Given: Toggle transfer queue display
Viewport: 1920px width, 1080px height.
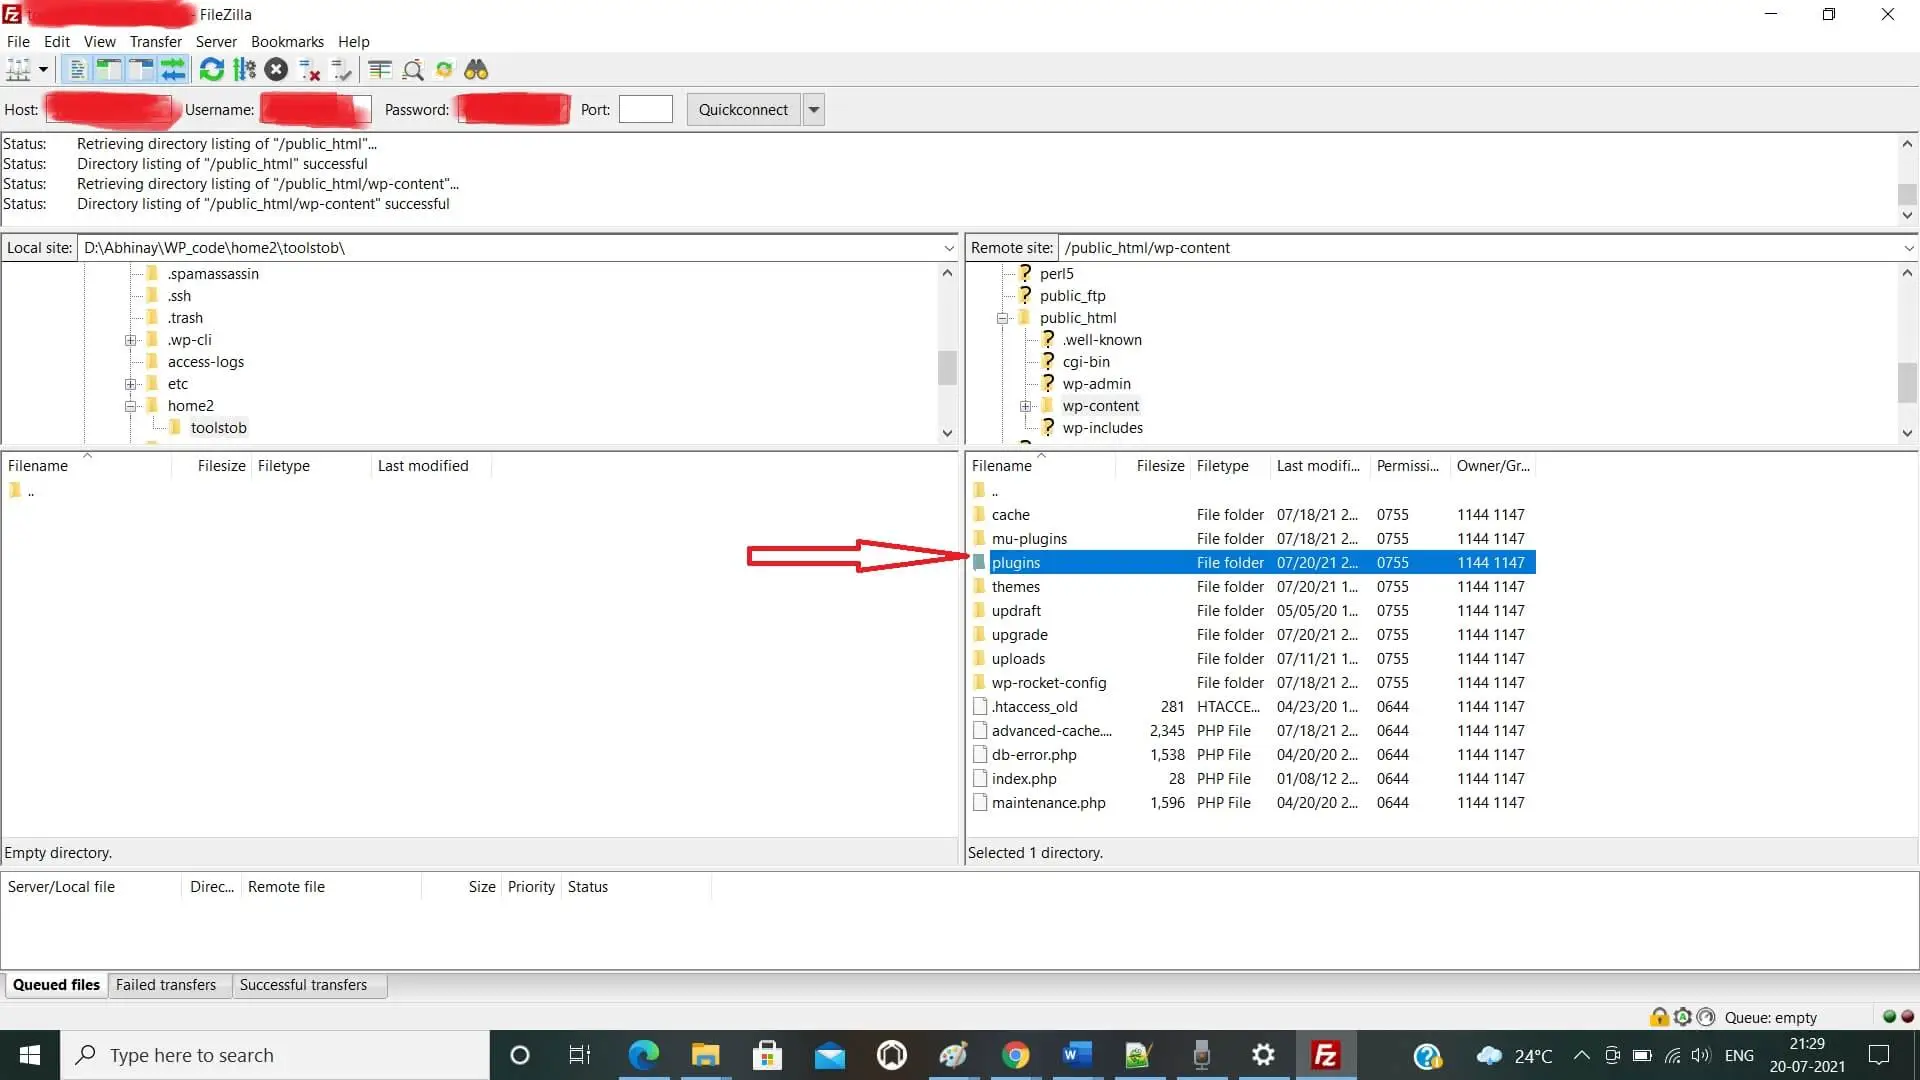Looking at the screenshot, I should [173, 70].
